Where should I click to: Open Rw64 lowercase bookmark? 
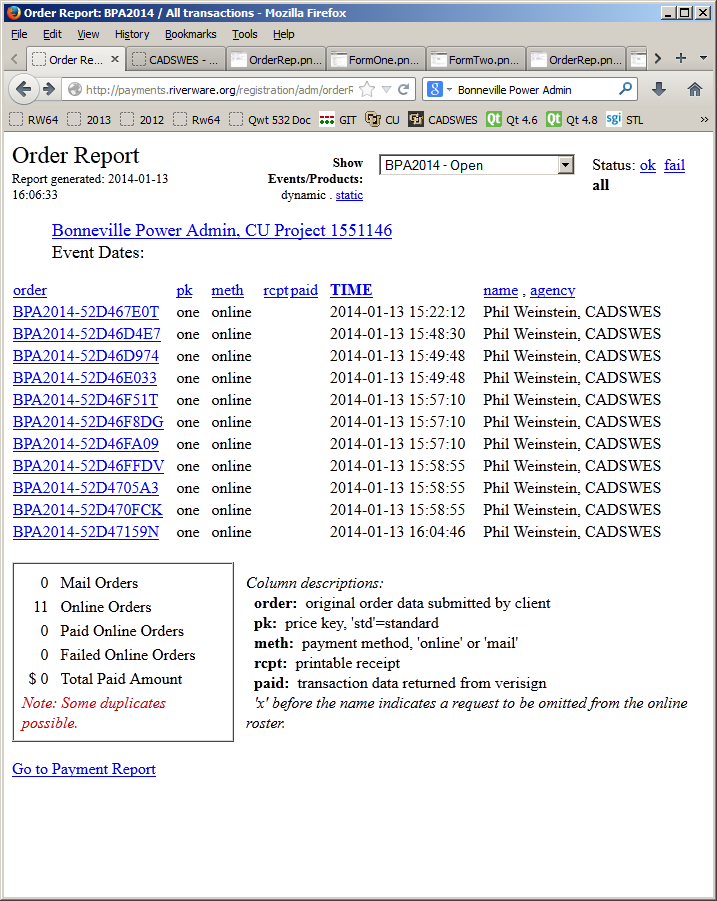(x=197, y=120)
